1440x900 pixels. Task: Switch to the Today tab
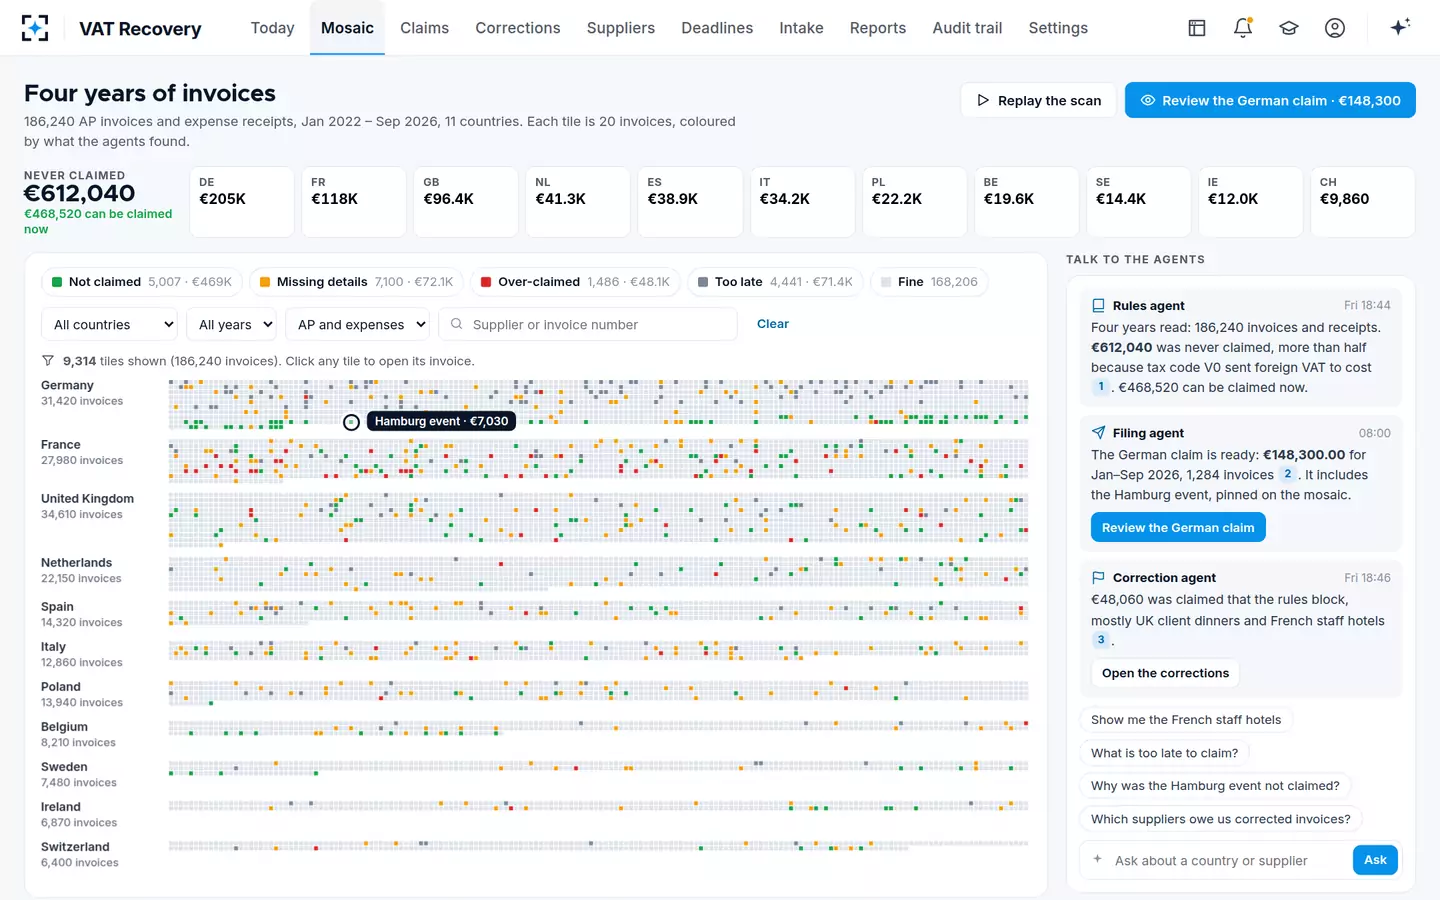click(272, 28)
